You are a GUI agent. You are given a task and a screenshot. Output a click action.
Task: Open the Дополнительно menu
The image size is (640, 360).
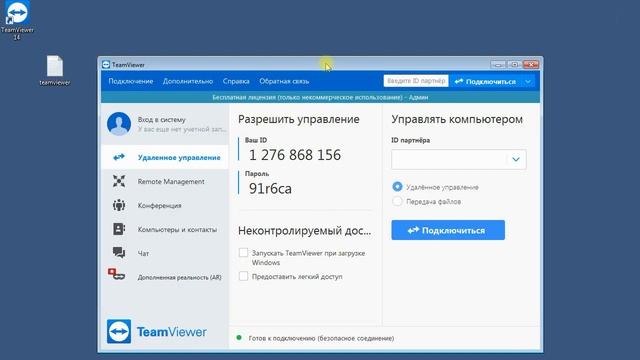coord(188,81)
